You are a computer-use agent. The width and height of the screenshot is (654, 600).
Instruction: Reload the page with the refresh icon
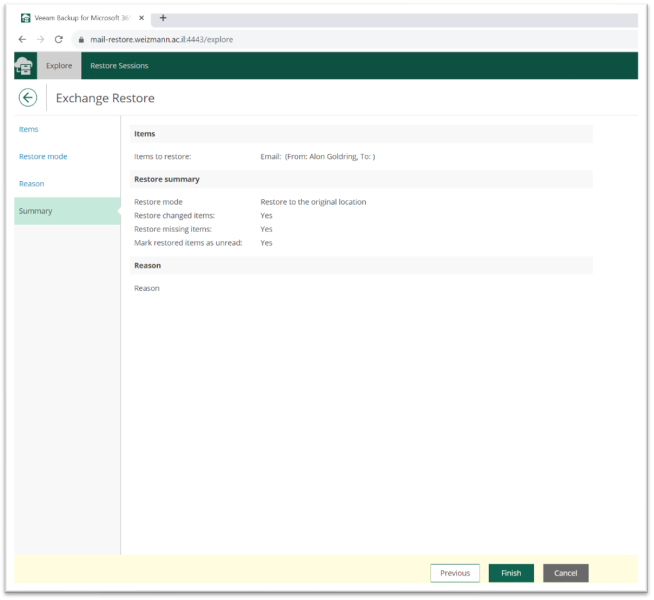(59, 39)
